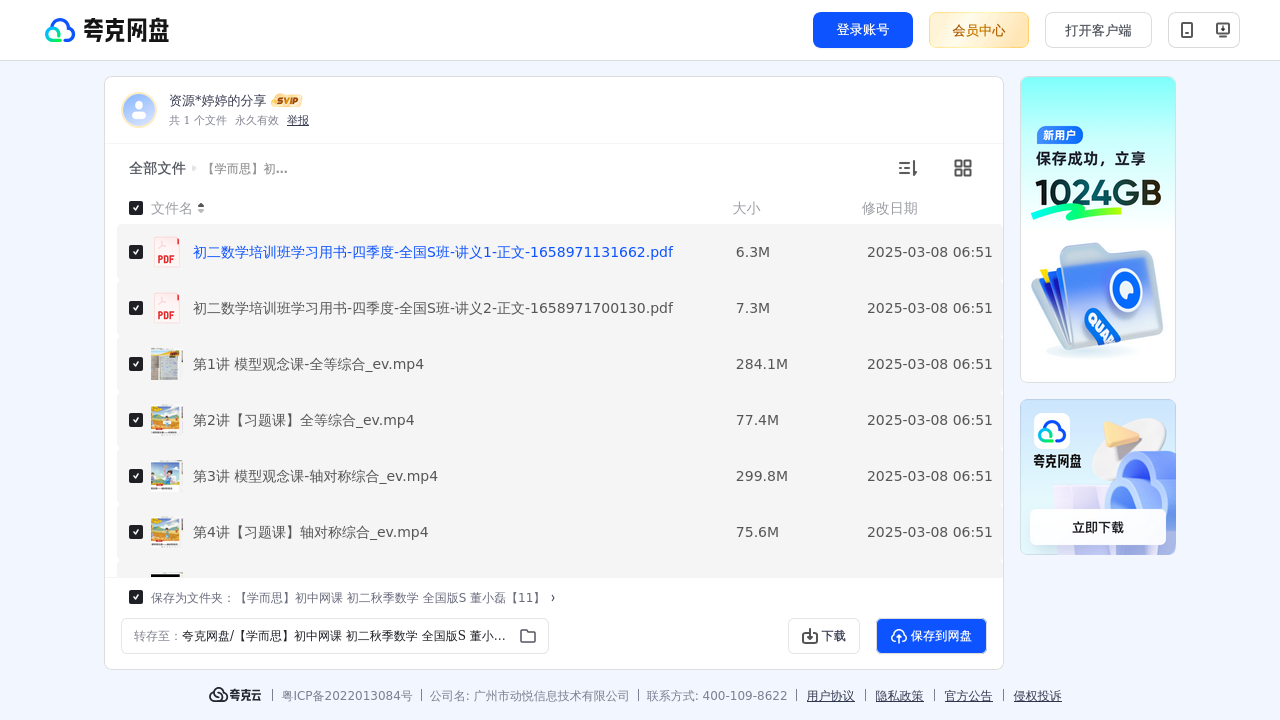
Task: Toggle the select-all files checkbox
Action: point(136,208)
